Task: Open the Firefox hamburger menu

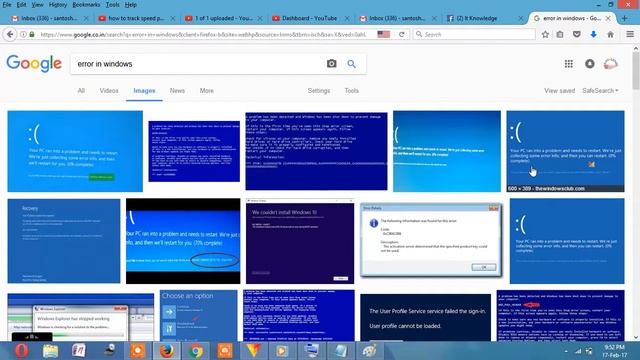Action: (630, 35)
